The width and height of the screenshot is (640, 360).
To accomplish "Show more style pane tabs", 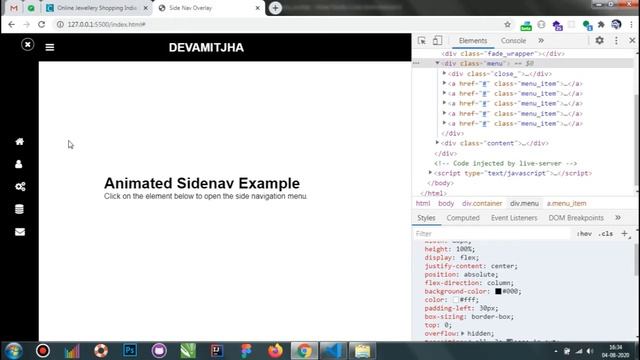I will (618, 218).
